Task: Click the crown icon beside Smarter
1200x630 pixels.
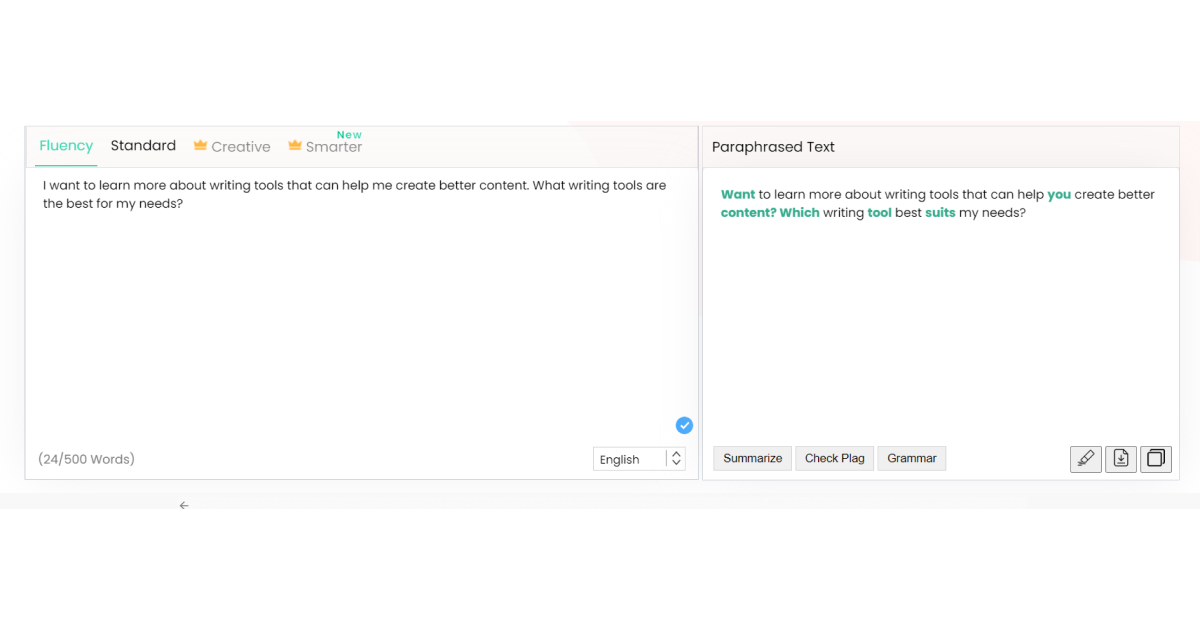Action: [x=295, y=146]
